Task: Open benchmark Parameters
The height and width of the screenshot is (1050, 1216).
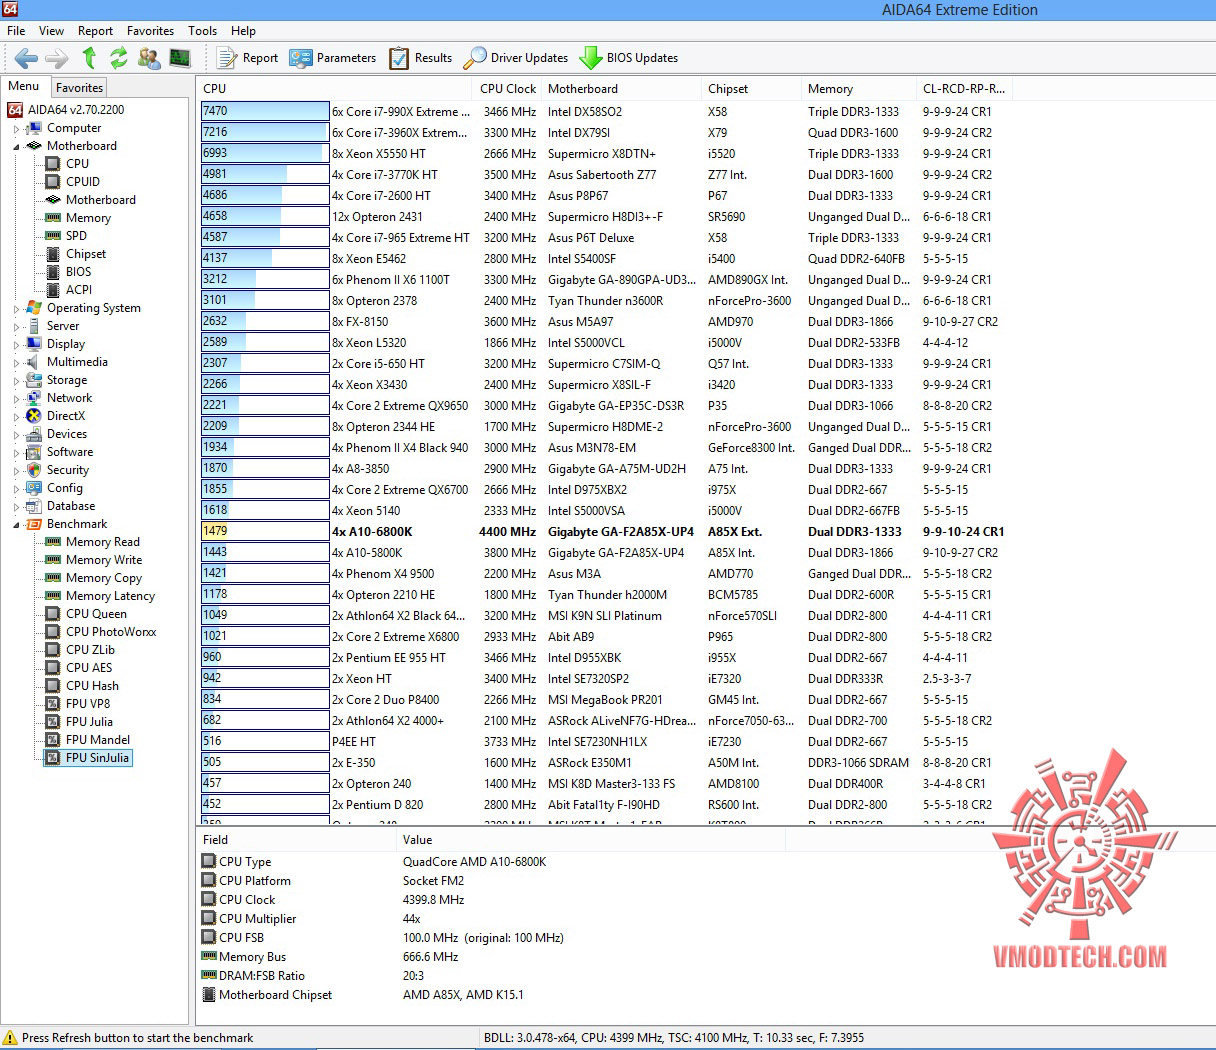Action: point(333,58)
